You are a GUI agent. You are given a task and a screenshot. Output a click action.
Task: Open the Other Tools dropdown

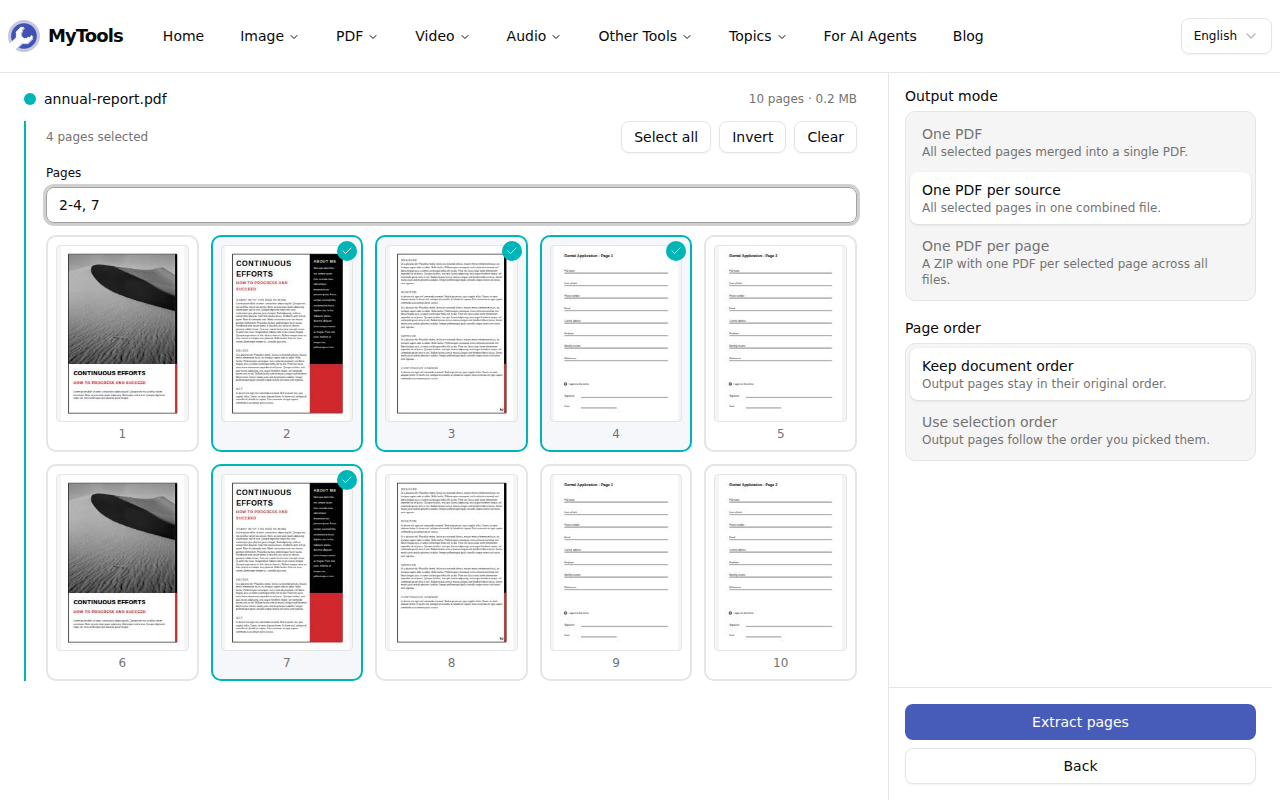point(645,36)
